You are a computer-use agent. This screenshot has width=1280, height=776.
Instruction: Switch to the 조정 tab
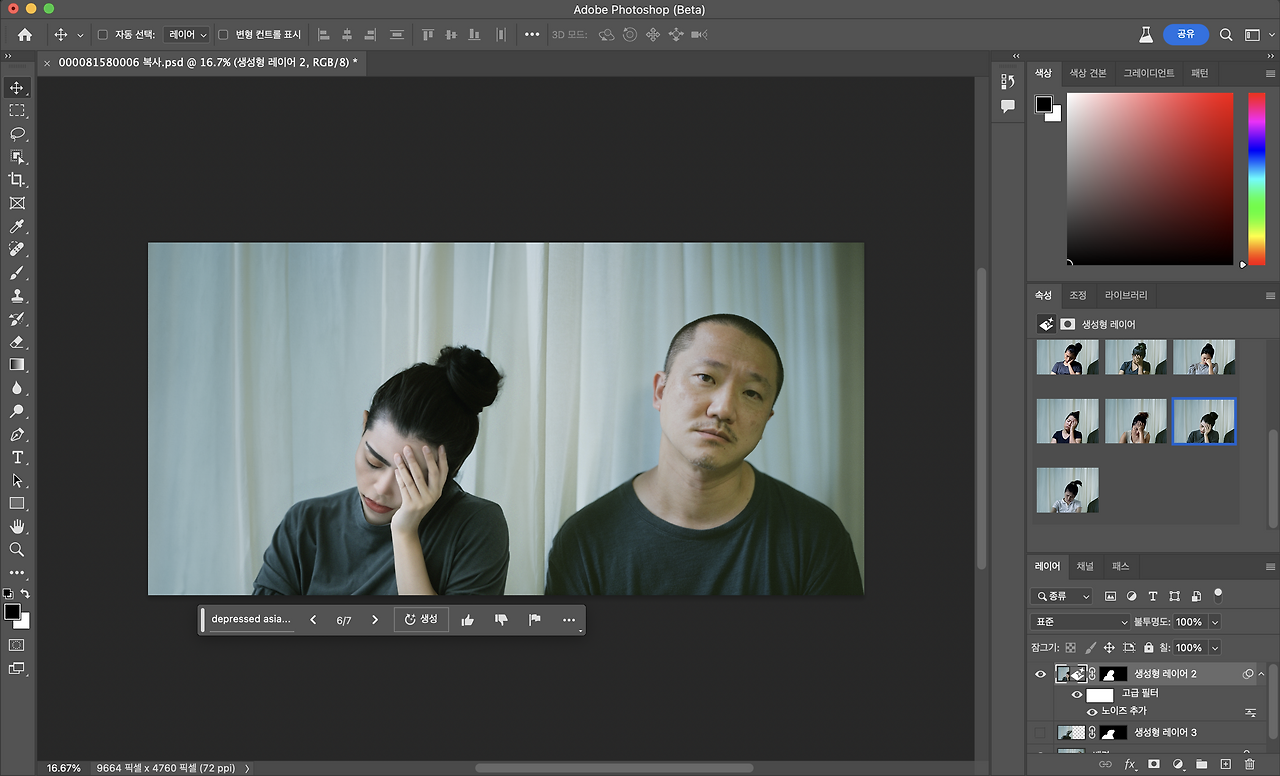click(x=1078, y=295)
